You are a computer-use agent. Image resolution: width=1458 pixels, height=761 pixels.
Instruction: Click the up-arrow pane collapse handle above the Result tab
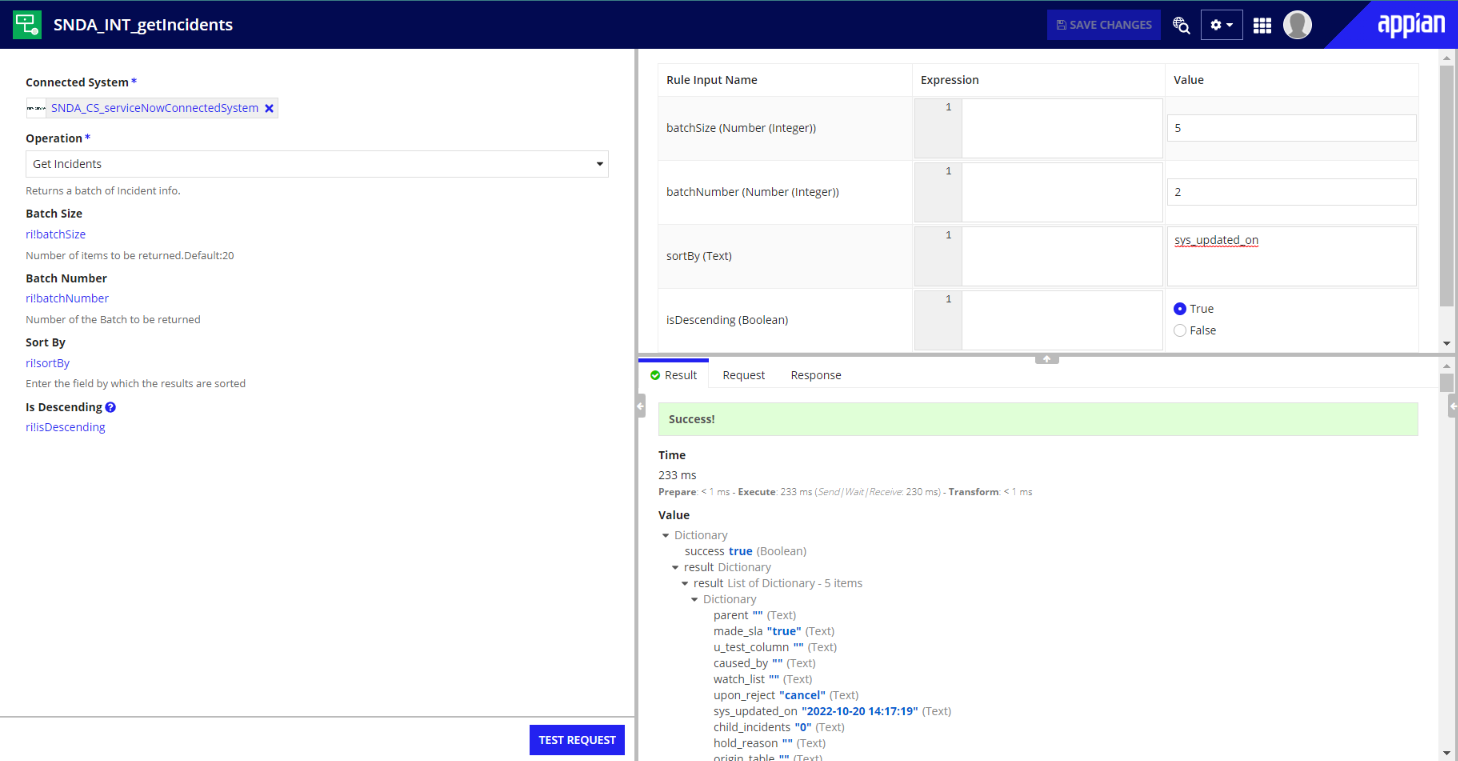(1047, 358)
